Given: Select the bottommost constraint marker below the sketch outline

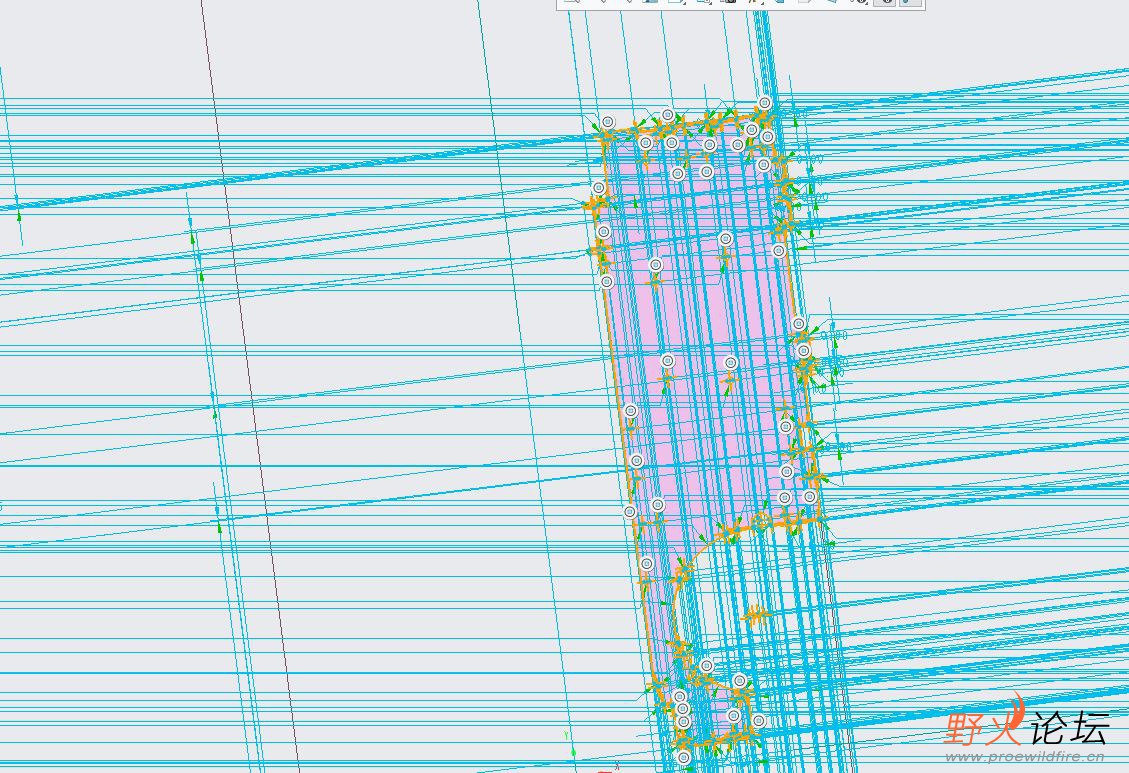Looking at the screenshot, I should [683, 757].
